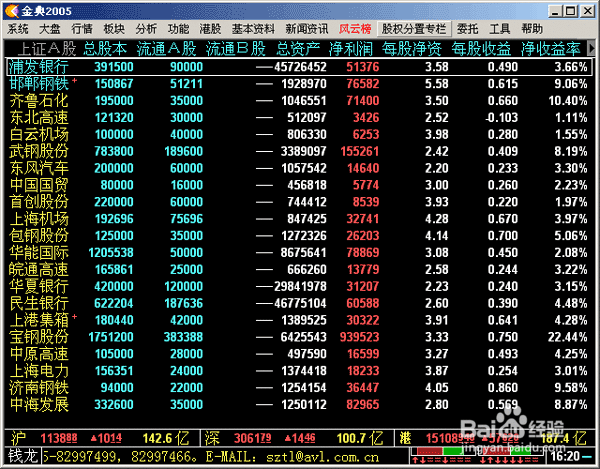The width and height of the screenshot is (600, 469).
Task: Select the 民生银行 stock row
Action: pos(299,303)
